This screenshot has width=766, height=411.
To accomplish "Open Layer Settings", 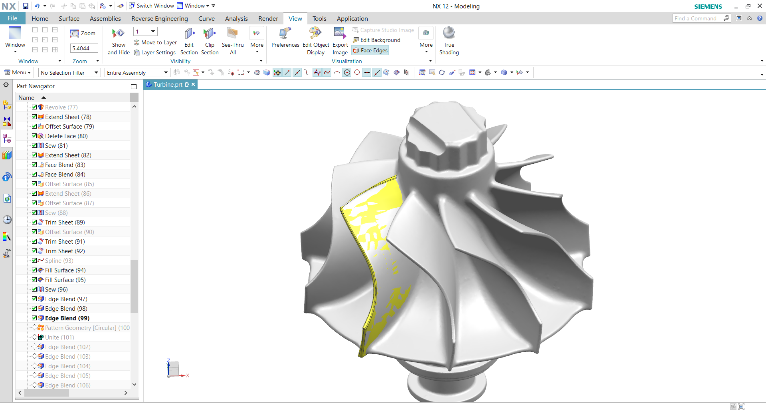I will click(154, 52).
